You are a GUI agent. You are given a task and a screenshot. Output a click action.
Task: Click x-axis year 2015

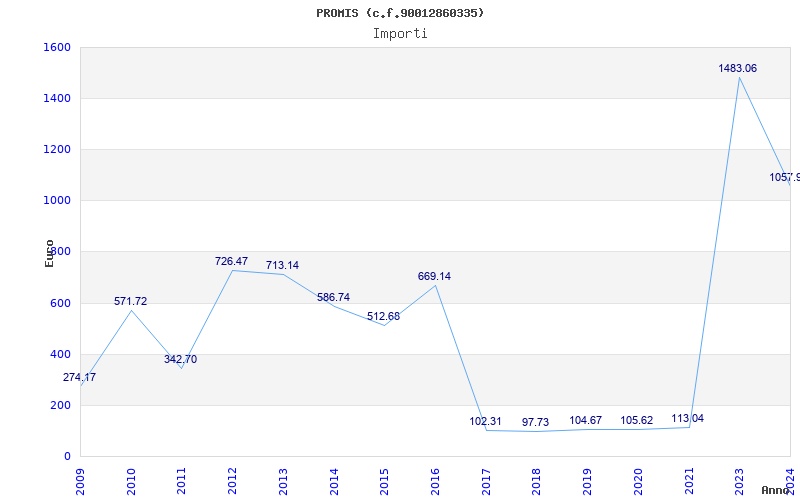385,481
